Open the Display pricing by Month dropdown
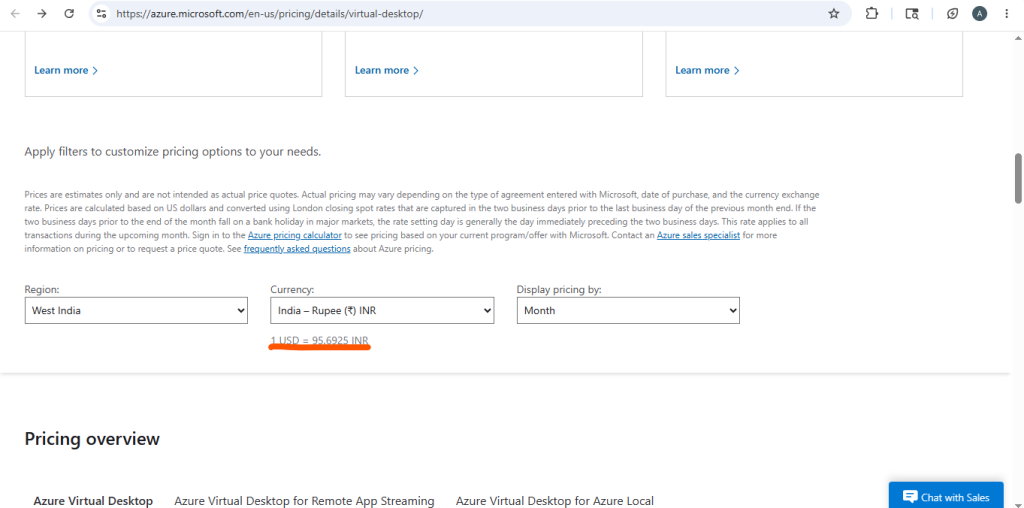 (628, 311)
